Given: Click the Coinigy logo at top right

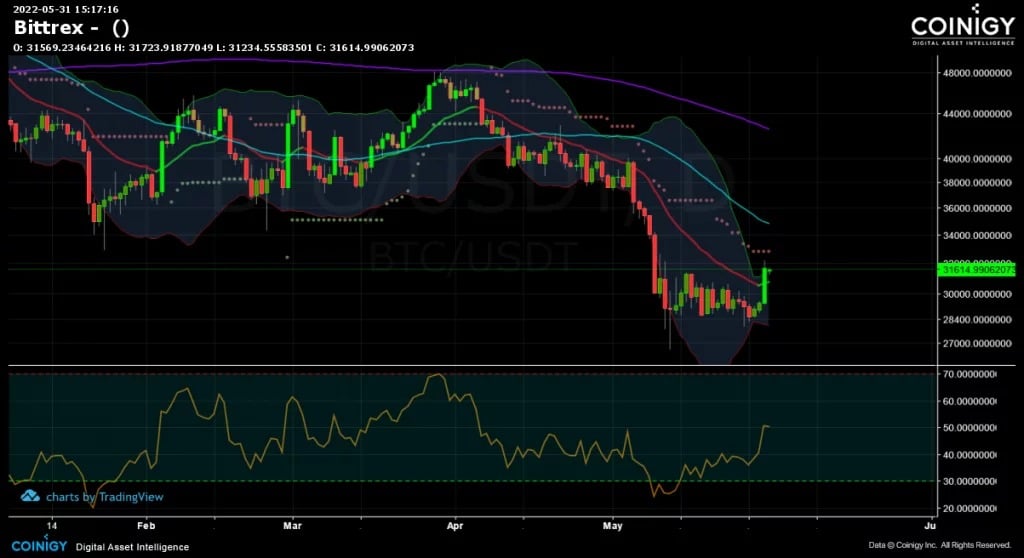Looking at the screenshot, I should tap(963, 25).
